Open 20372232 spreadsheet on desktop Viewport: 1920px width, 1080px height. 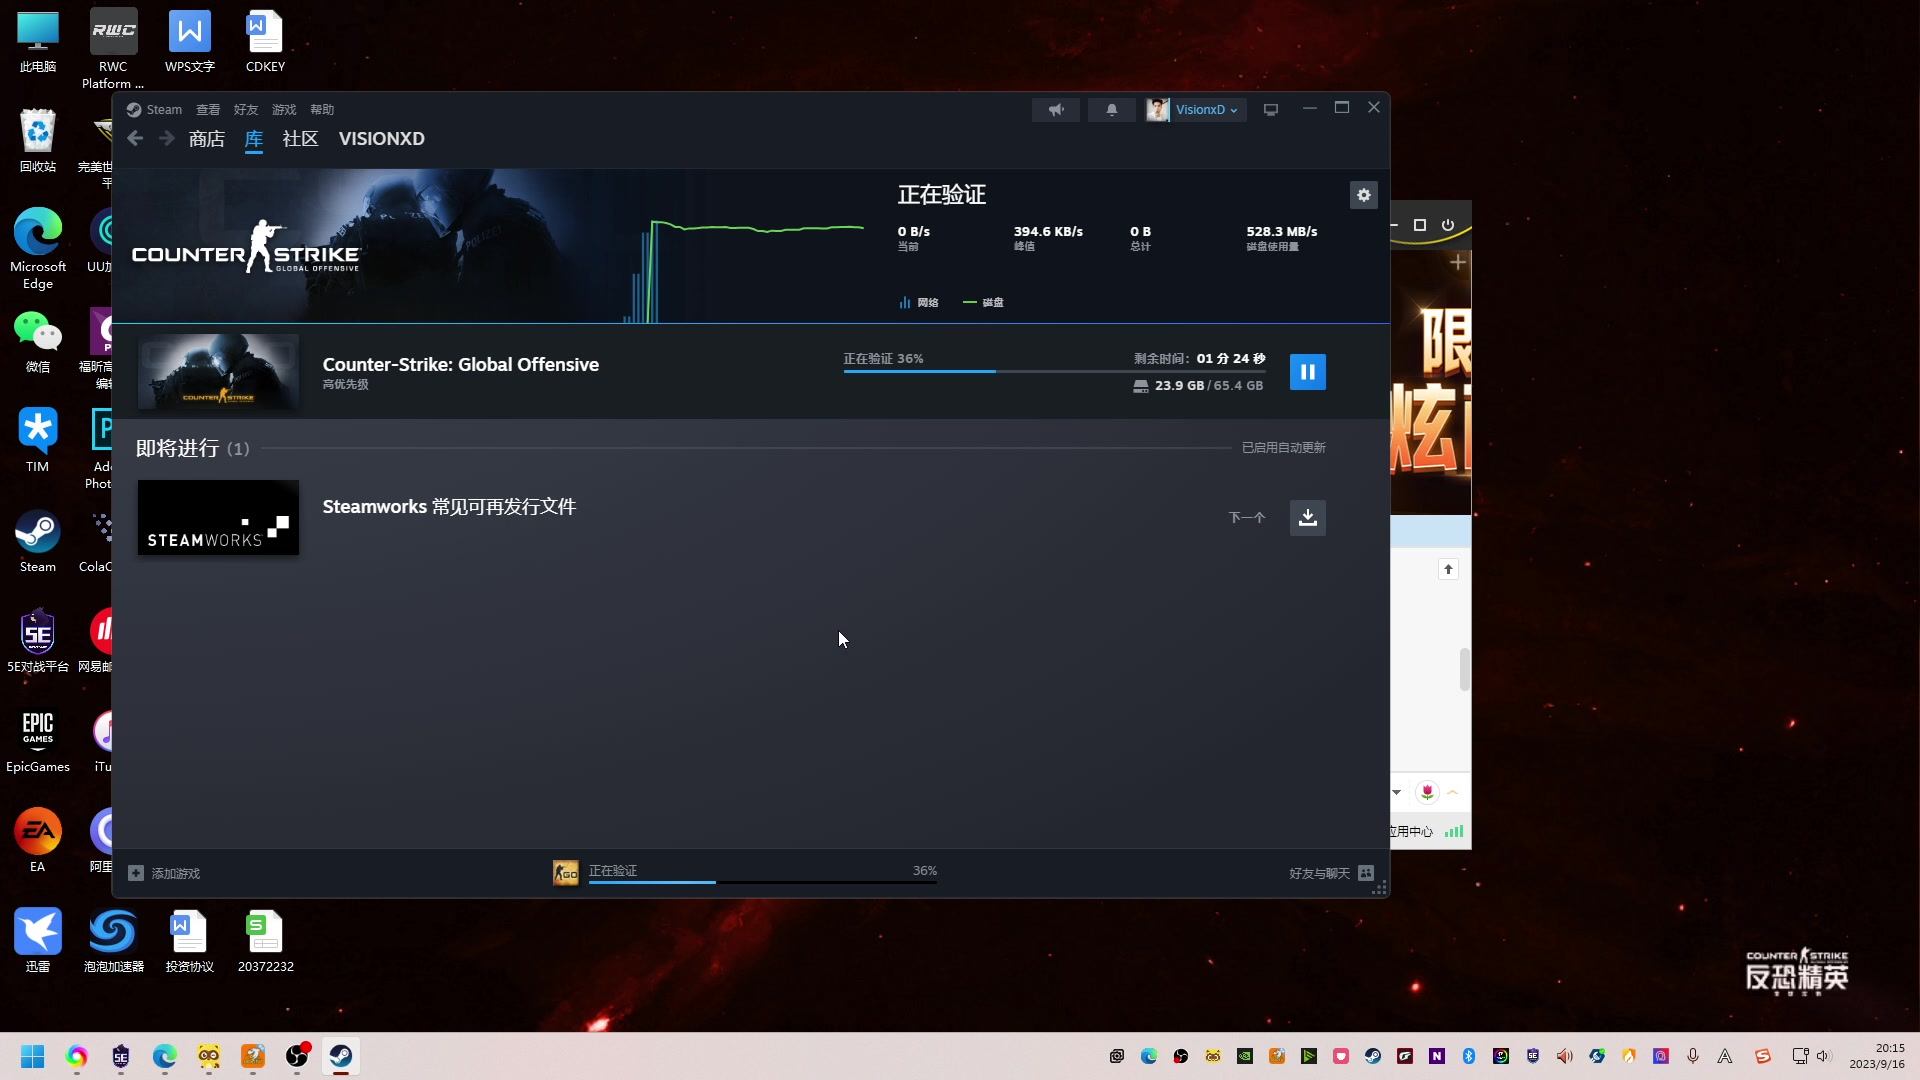click(x=265, y=941)
